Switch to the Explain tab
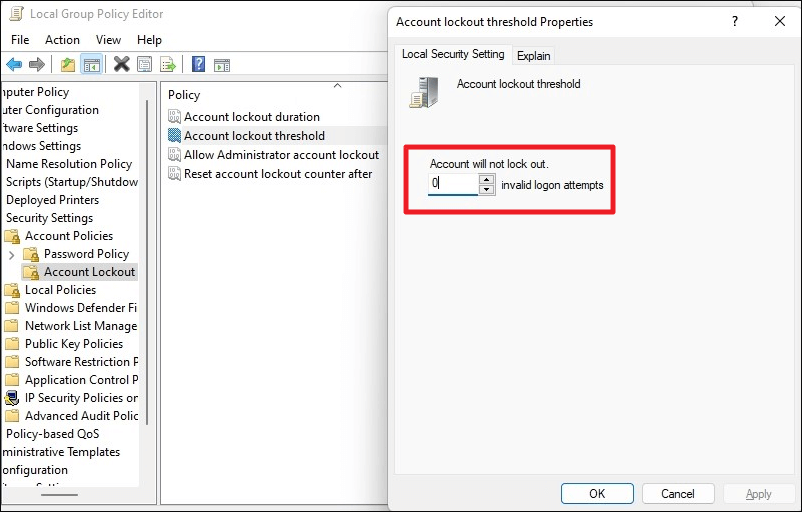 (533, 56)
